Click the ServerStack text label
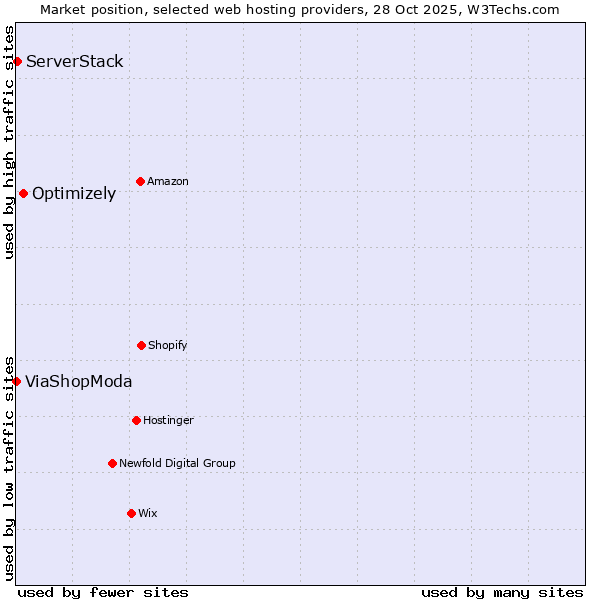Viewport: 600px width, 600px height. 75,62
